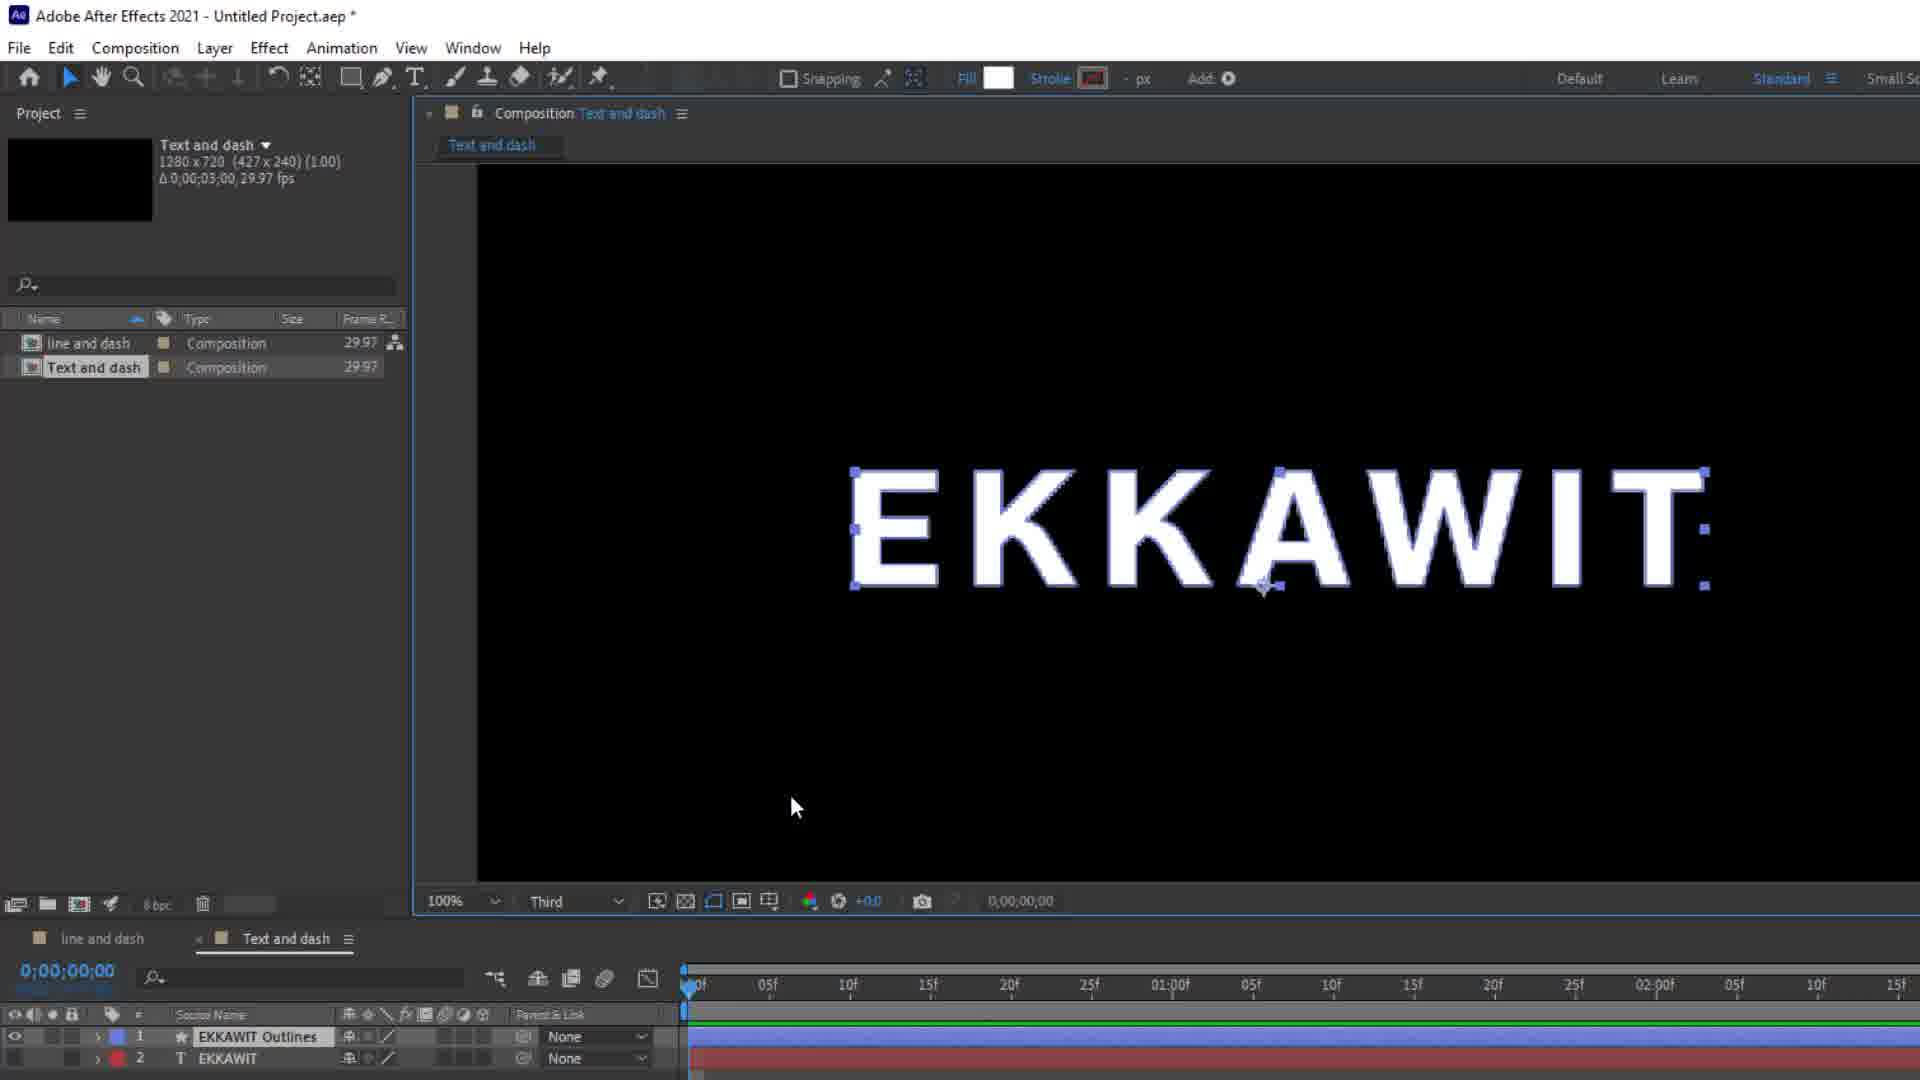Hide the EKKAWIT Outlines layer eye
The image size is (1920, 1080).
pyautogui.click(x=14, y=1037)
